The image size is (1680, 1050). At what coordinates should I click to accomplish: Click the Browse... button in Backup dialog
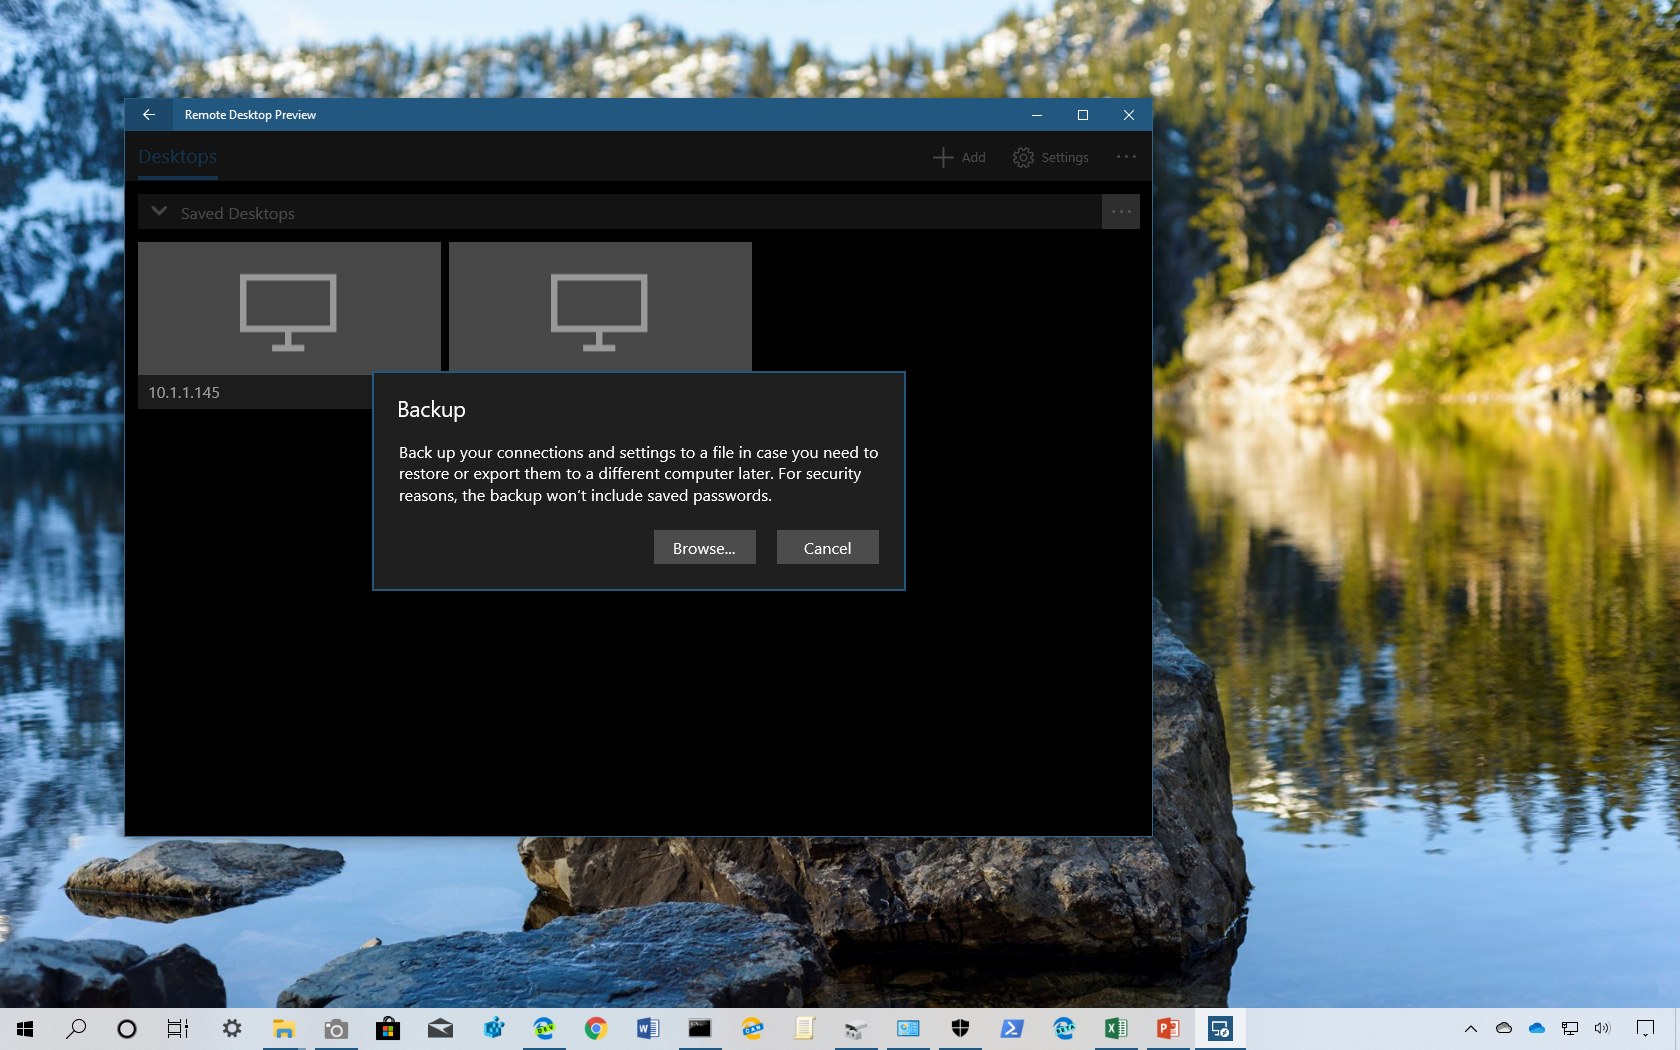click(x=704, y=548)
